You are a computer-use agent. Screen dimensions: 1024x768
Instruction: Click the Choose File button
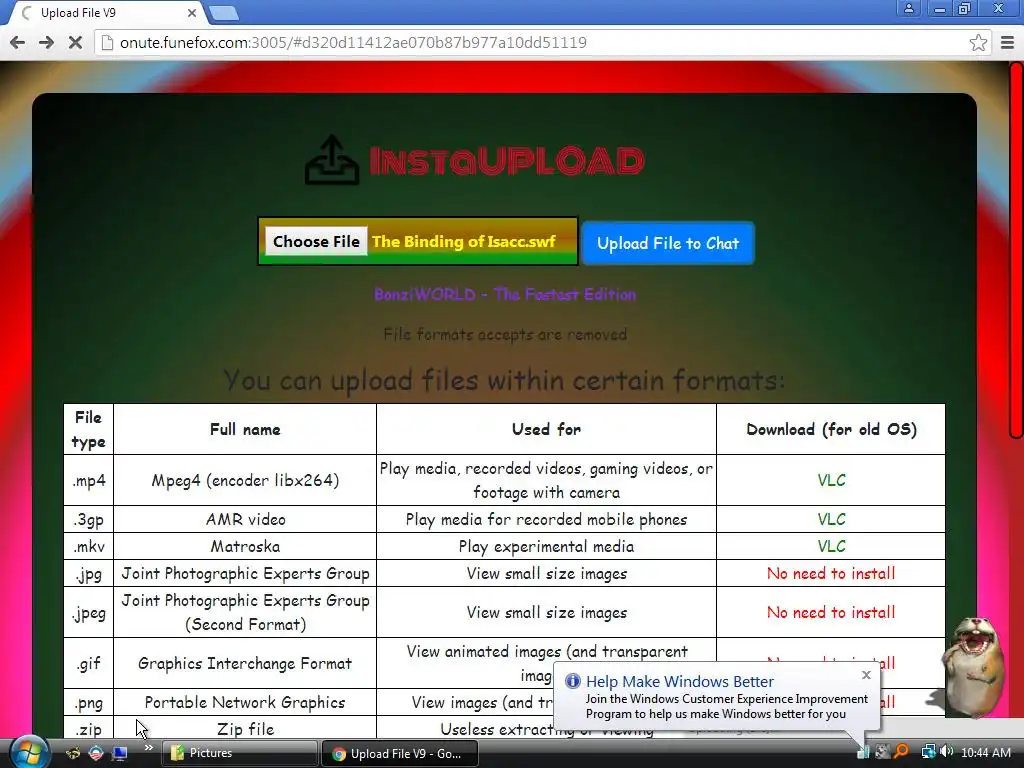pyautogui.click(x=316, y=242)
